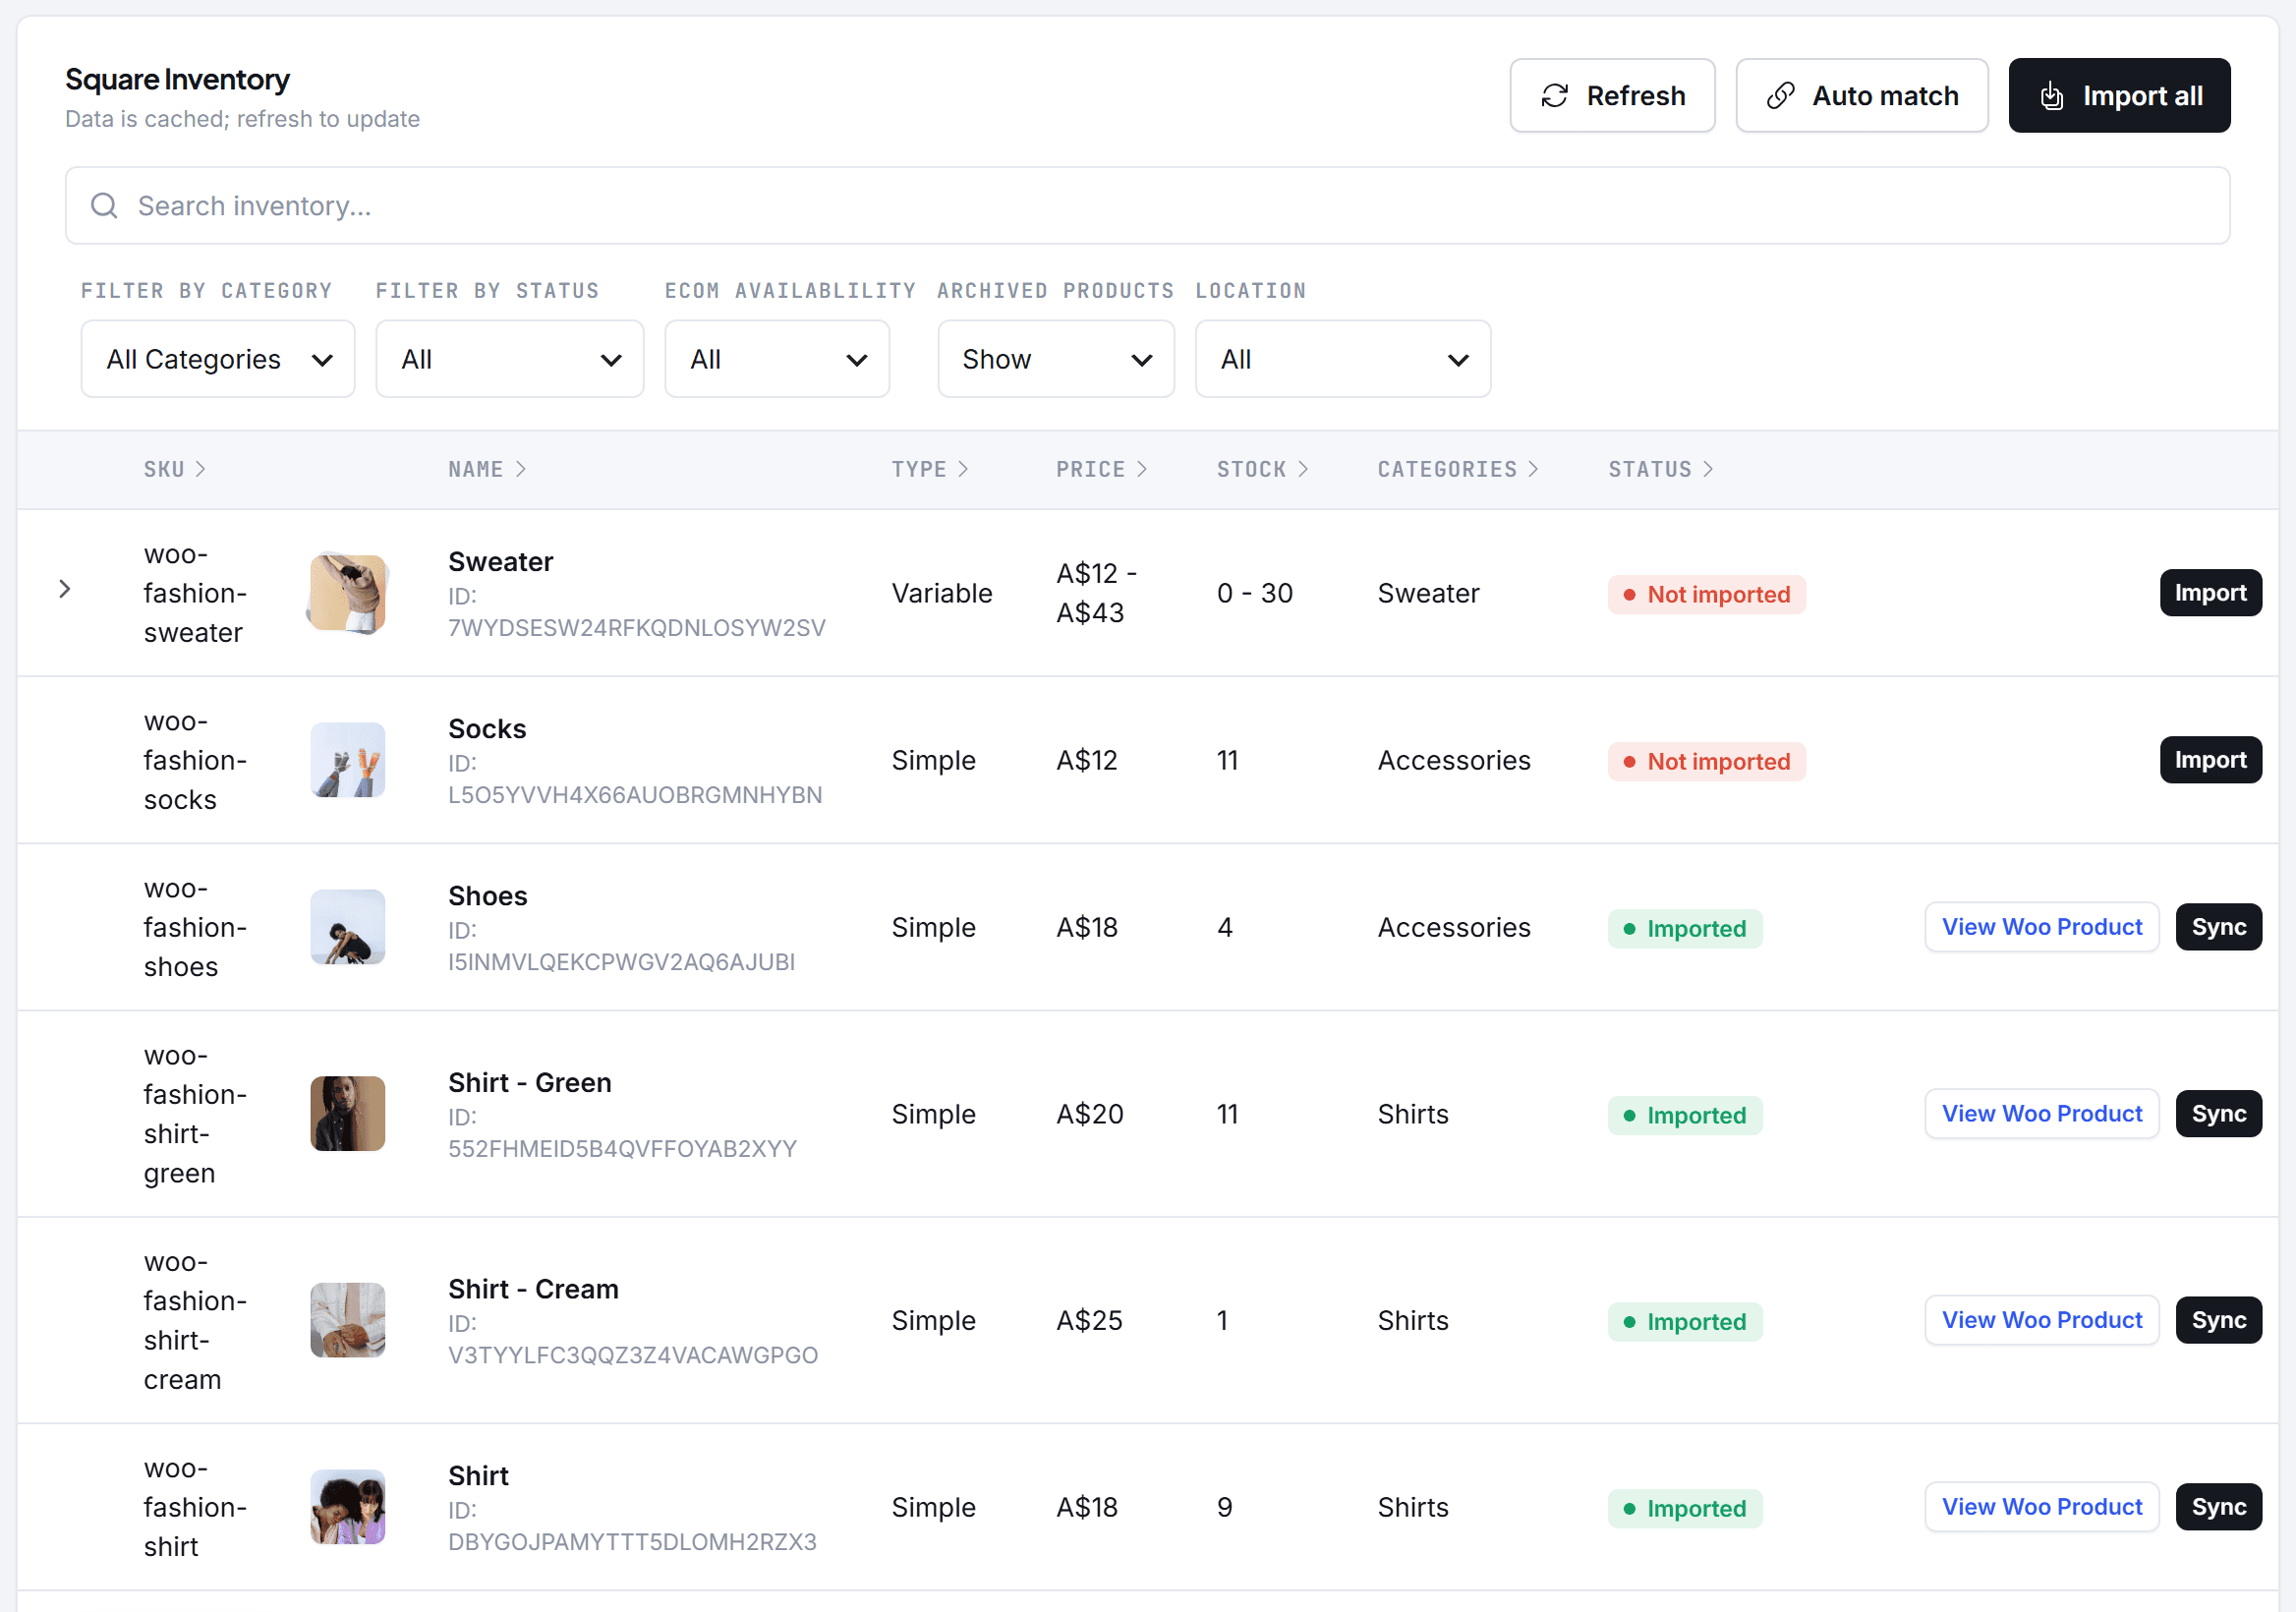Click the Refresh button
The width and height of the screenshot is (2296, 1612).
click(x=1612, y=96)
